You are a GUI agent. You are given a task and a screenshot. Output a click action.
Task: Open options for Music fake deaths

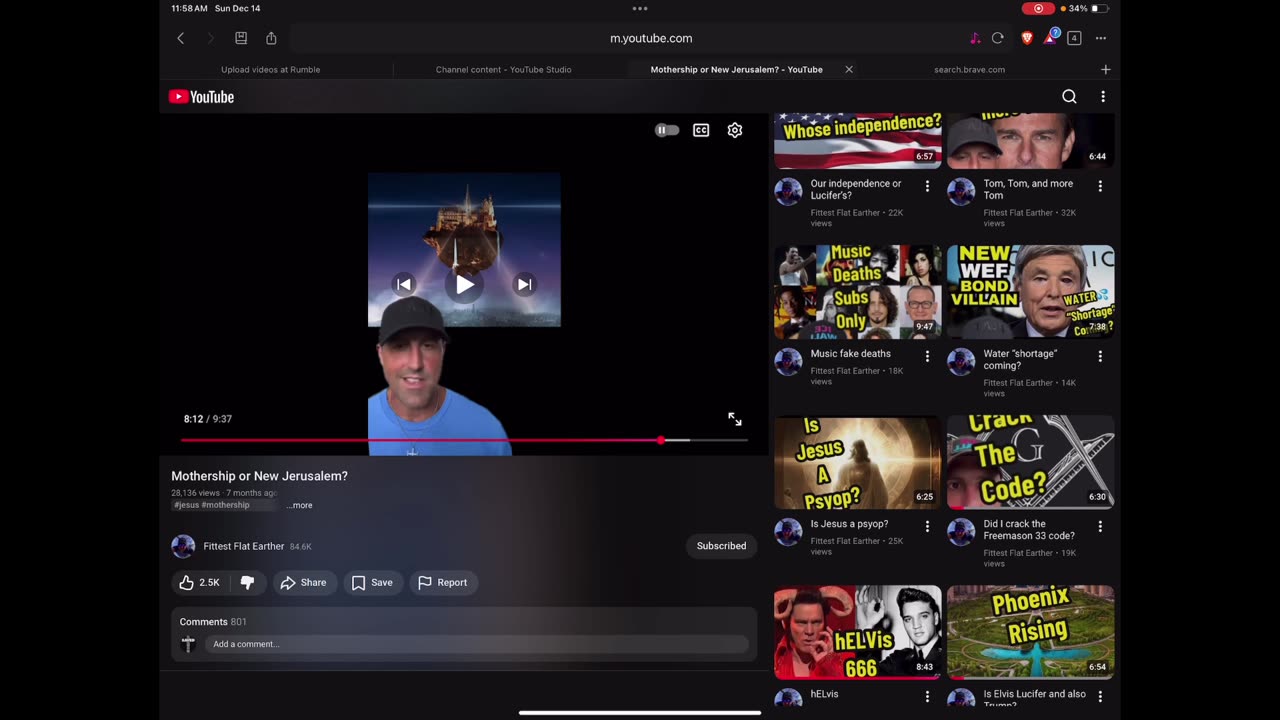click(x=927, y=356)
